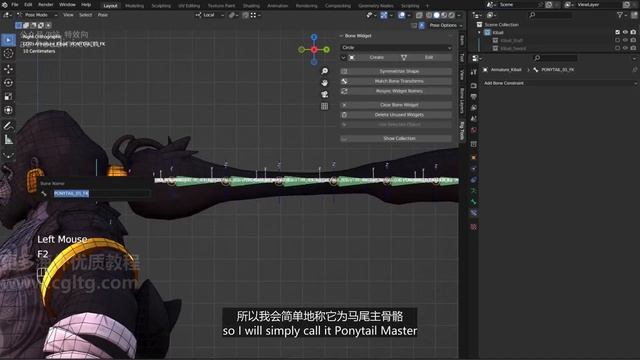Click the navigation gizmo red center axis
Screen dimensions: 640x360
coord(314,49)
